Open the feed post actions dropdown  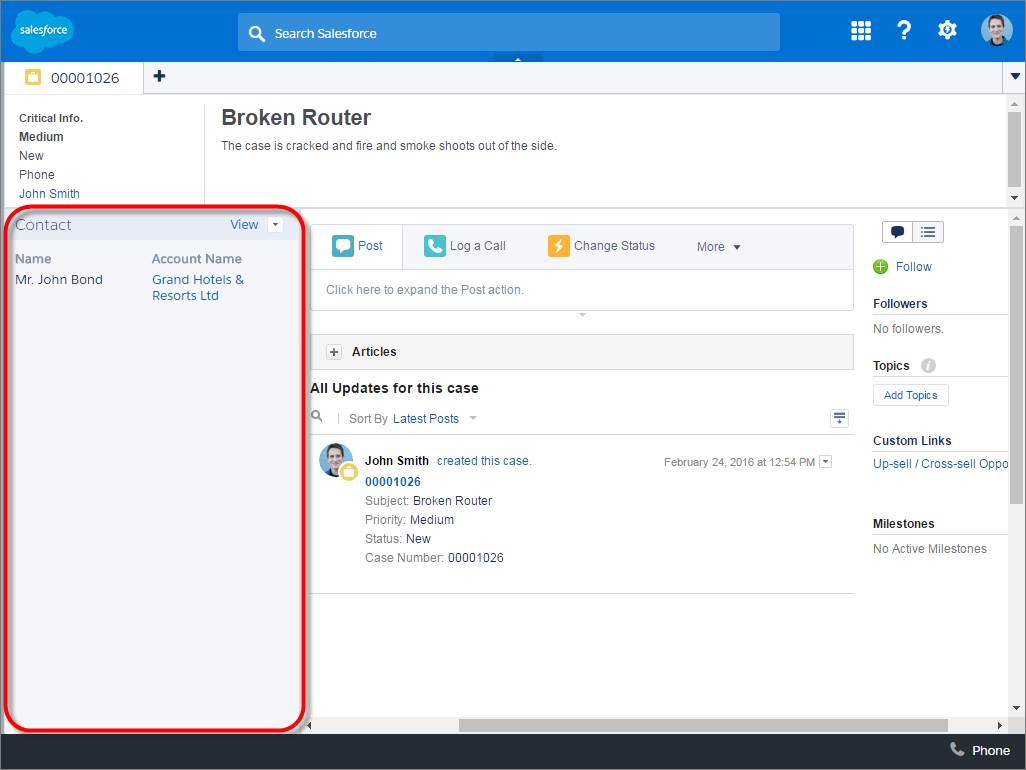(826, 462)
